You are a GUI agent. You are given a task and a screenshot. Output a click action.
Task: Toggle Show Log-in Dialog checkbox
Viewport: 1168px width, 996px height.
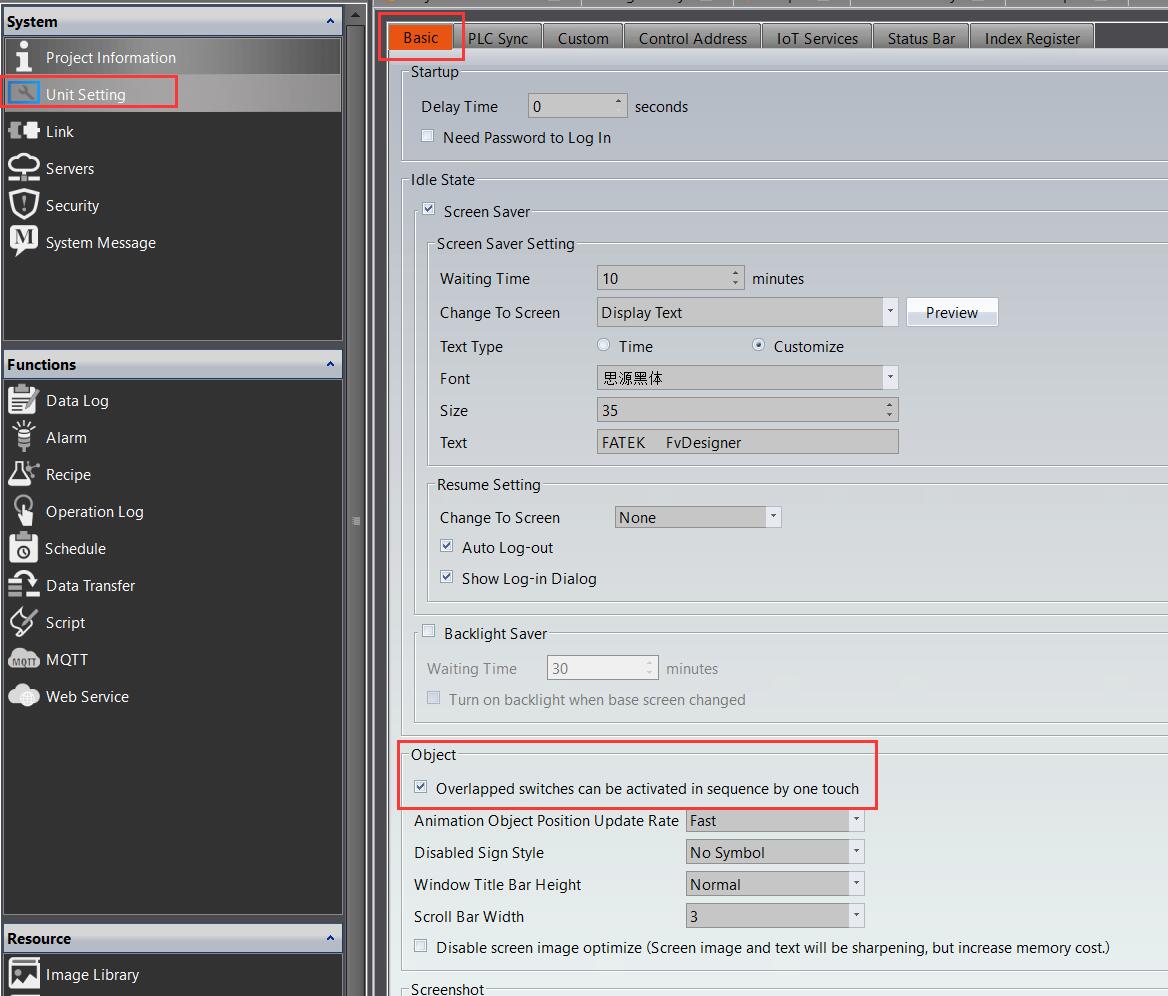pos(446,577)
